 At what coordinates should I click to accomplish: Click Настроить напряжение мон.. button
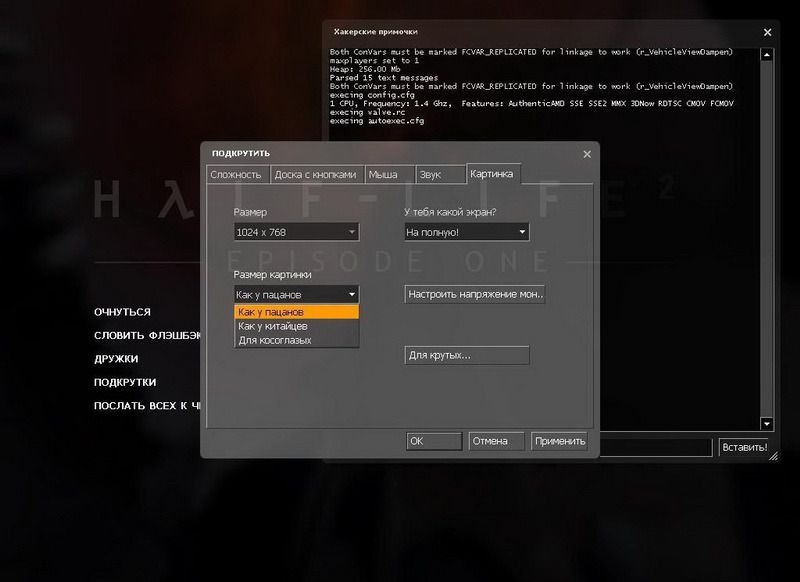click(x=474, y=294)
